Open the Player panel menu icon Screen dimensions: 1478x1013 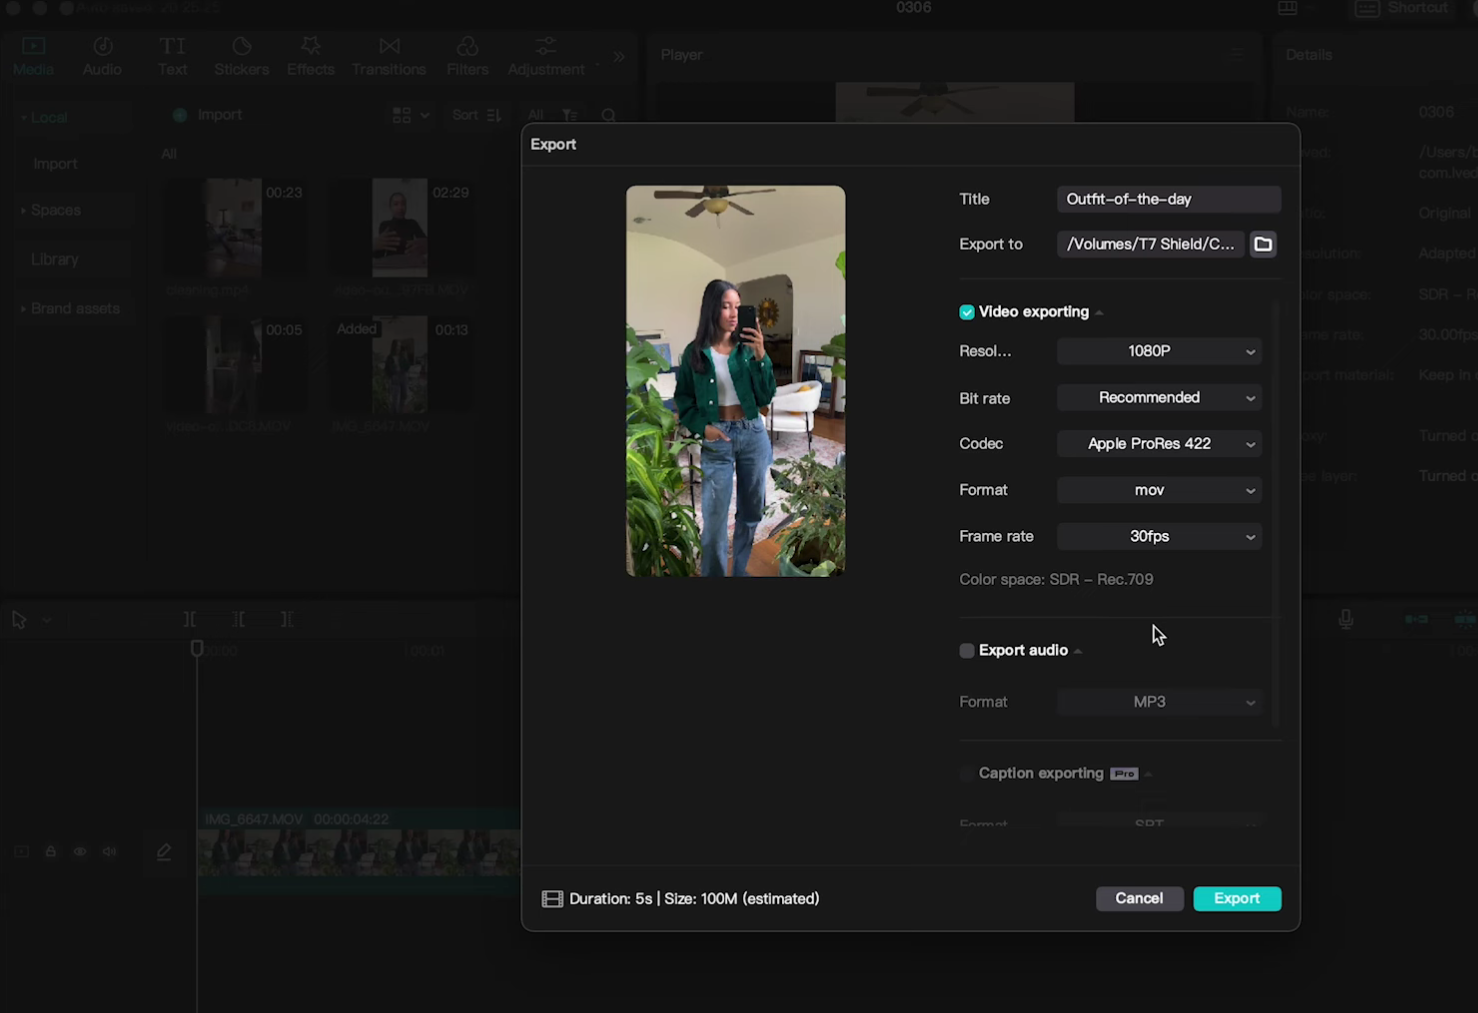click(x=1237, y=55)
